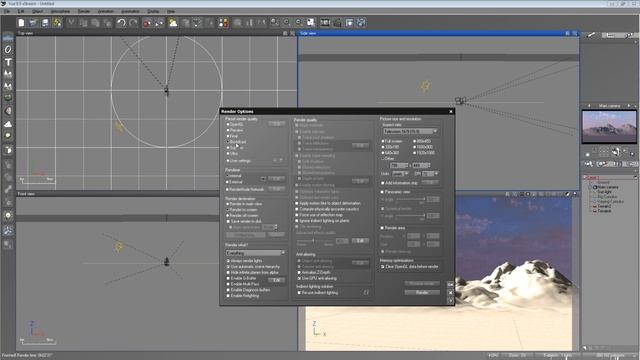Viewport: 640px width, 360px height.
Task: Click the last toolbar icon on the right
Action: coord(361,22)
